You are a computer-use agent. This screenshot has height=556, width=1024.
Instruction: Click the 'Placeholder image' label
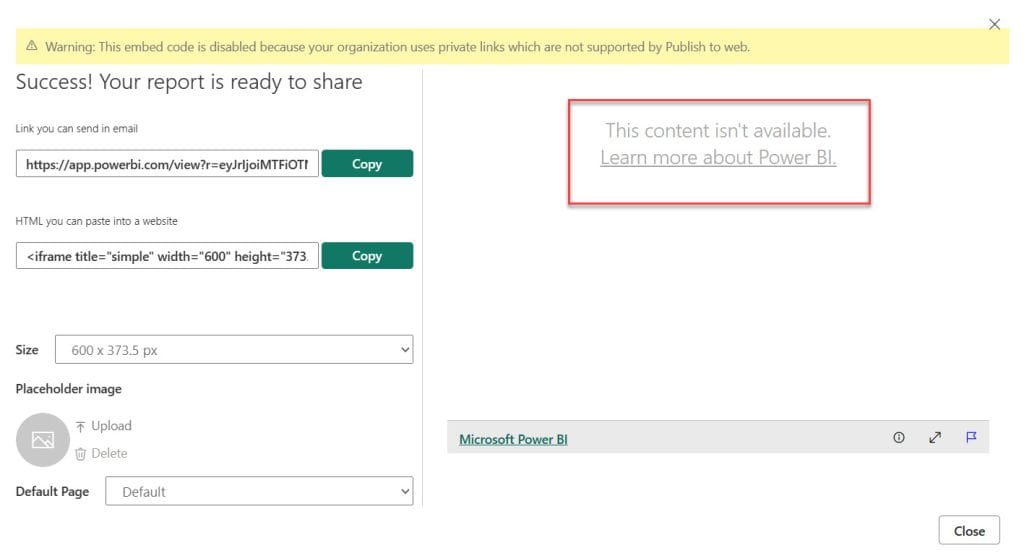pyautogui.click(x=69, y=389)
